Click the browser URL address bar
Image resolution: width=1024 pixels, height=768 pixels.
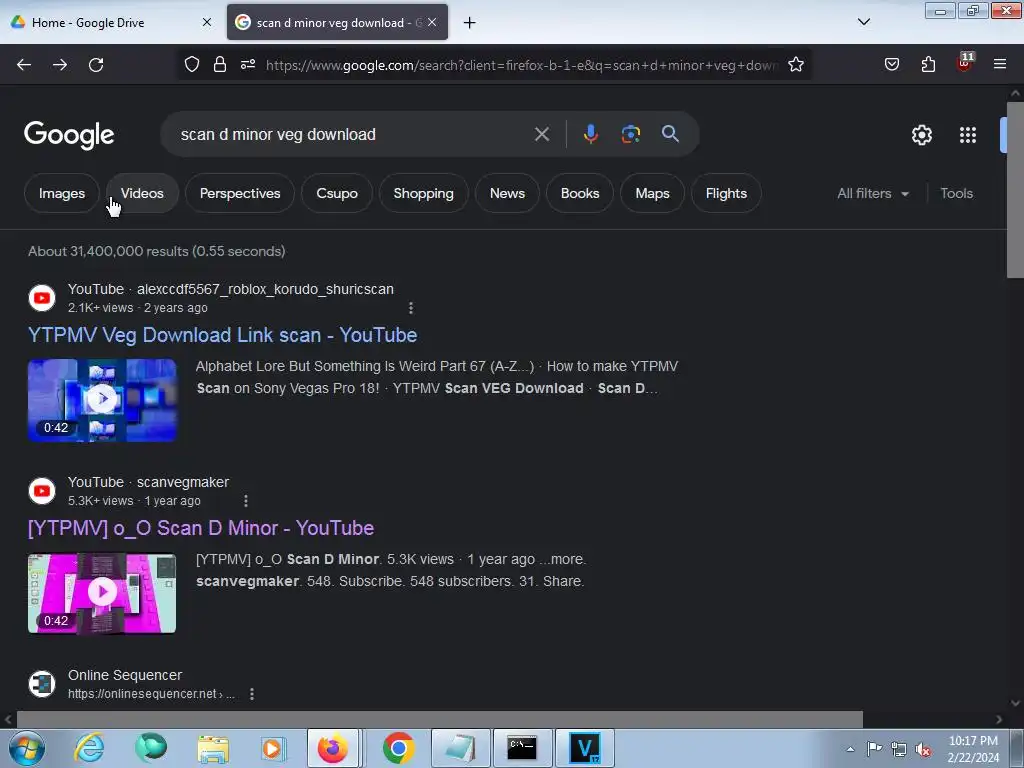[521, 65]
